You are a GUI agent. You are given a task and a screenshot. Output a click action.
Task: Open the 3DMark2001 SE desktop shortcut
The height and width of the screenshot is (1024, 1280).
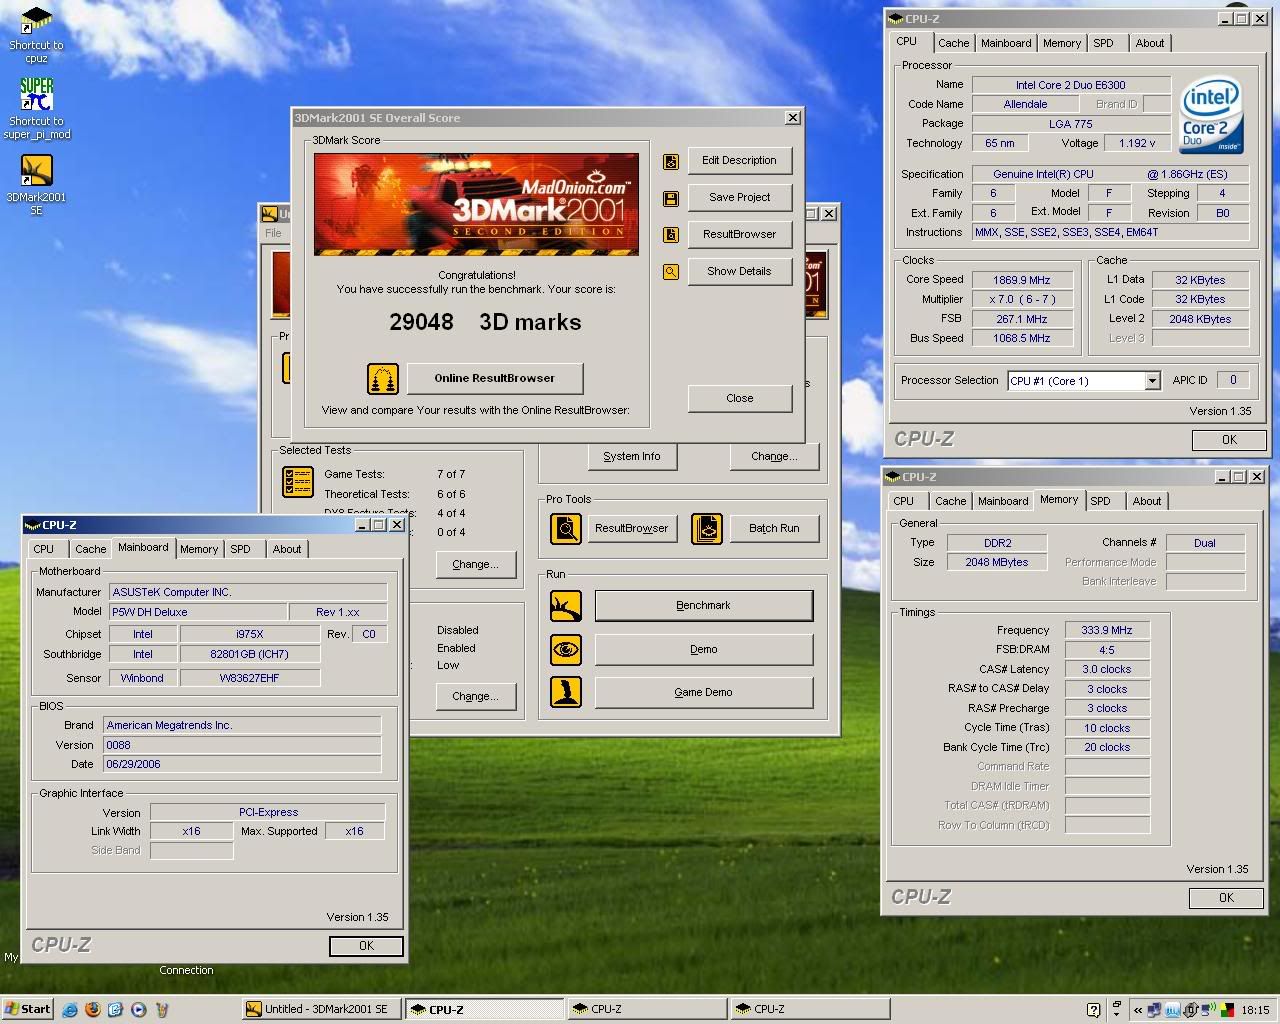pos(36,185)
